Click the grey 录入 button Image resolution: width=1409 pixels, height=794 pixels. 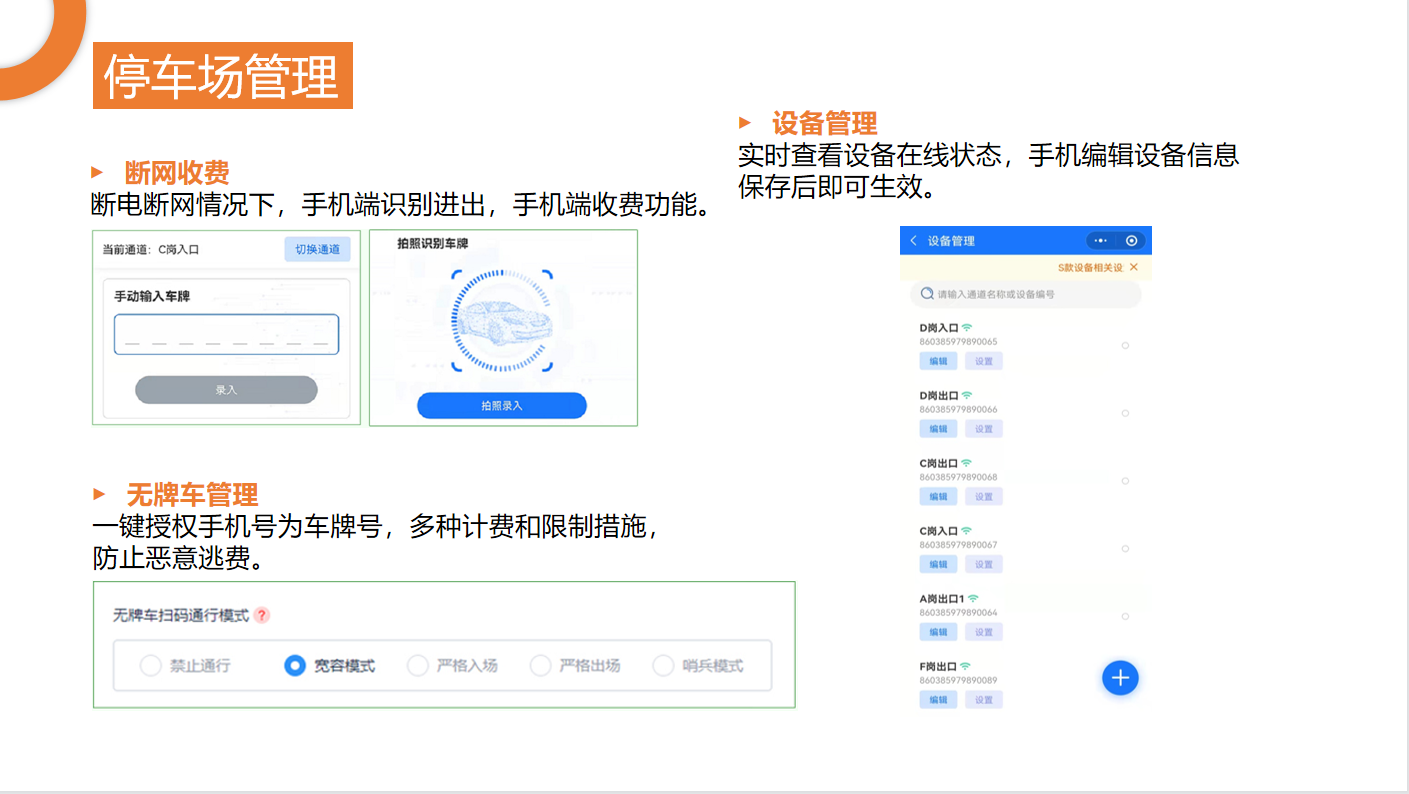click(x=226, y=390)
